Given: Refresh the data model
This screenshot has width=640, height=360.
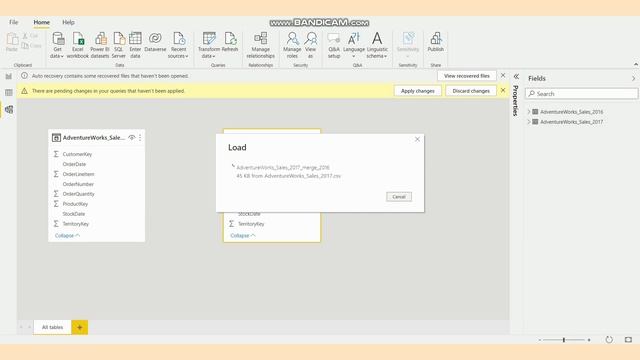Looking at the screenshot, I should [230, 42].
